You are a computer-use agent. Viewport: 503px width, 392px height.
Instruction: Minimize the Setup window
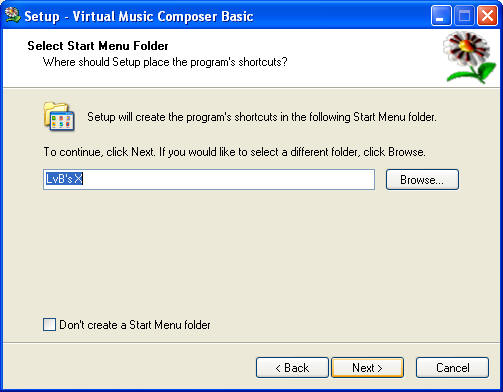click(x=441, y=16)
